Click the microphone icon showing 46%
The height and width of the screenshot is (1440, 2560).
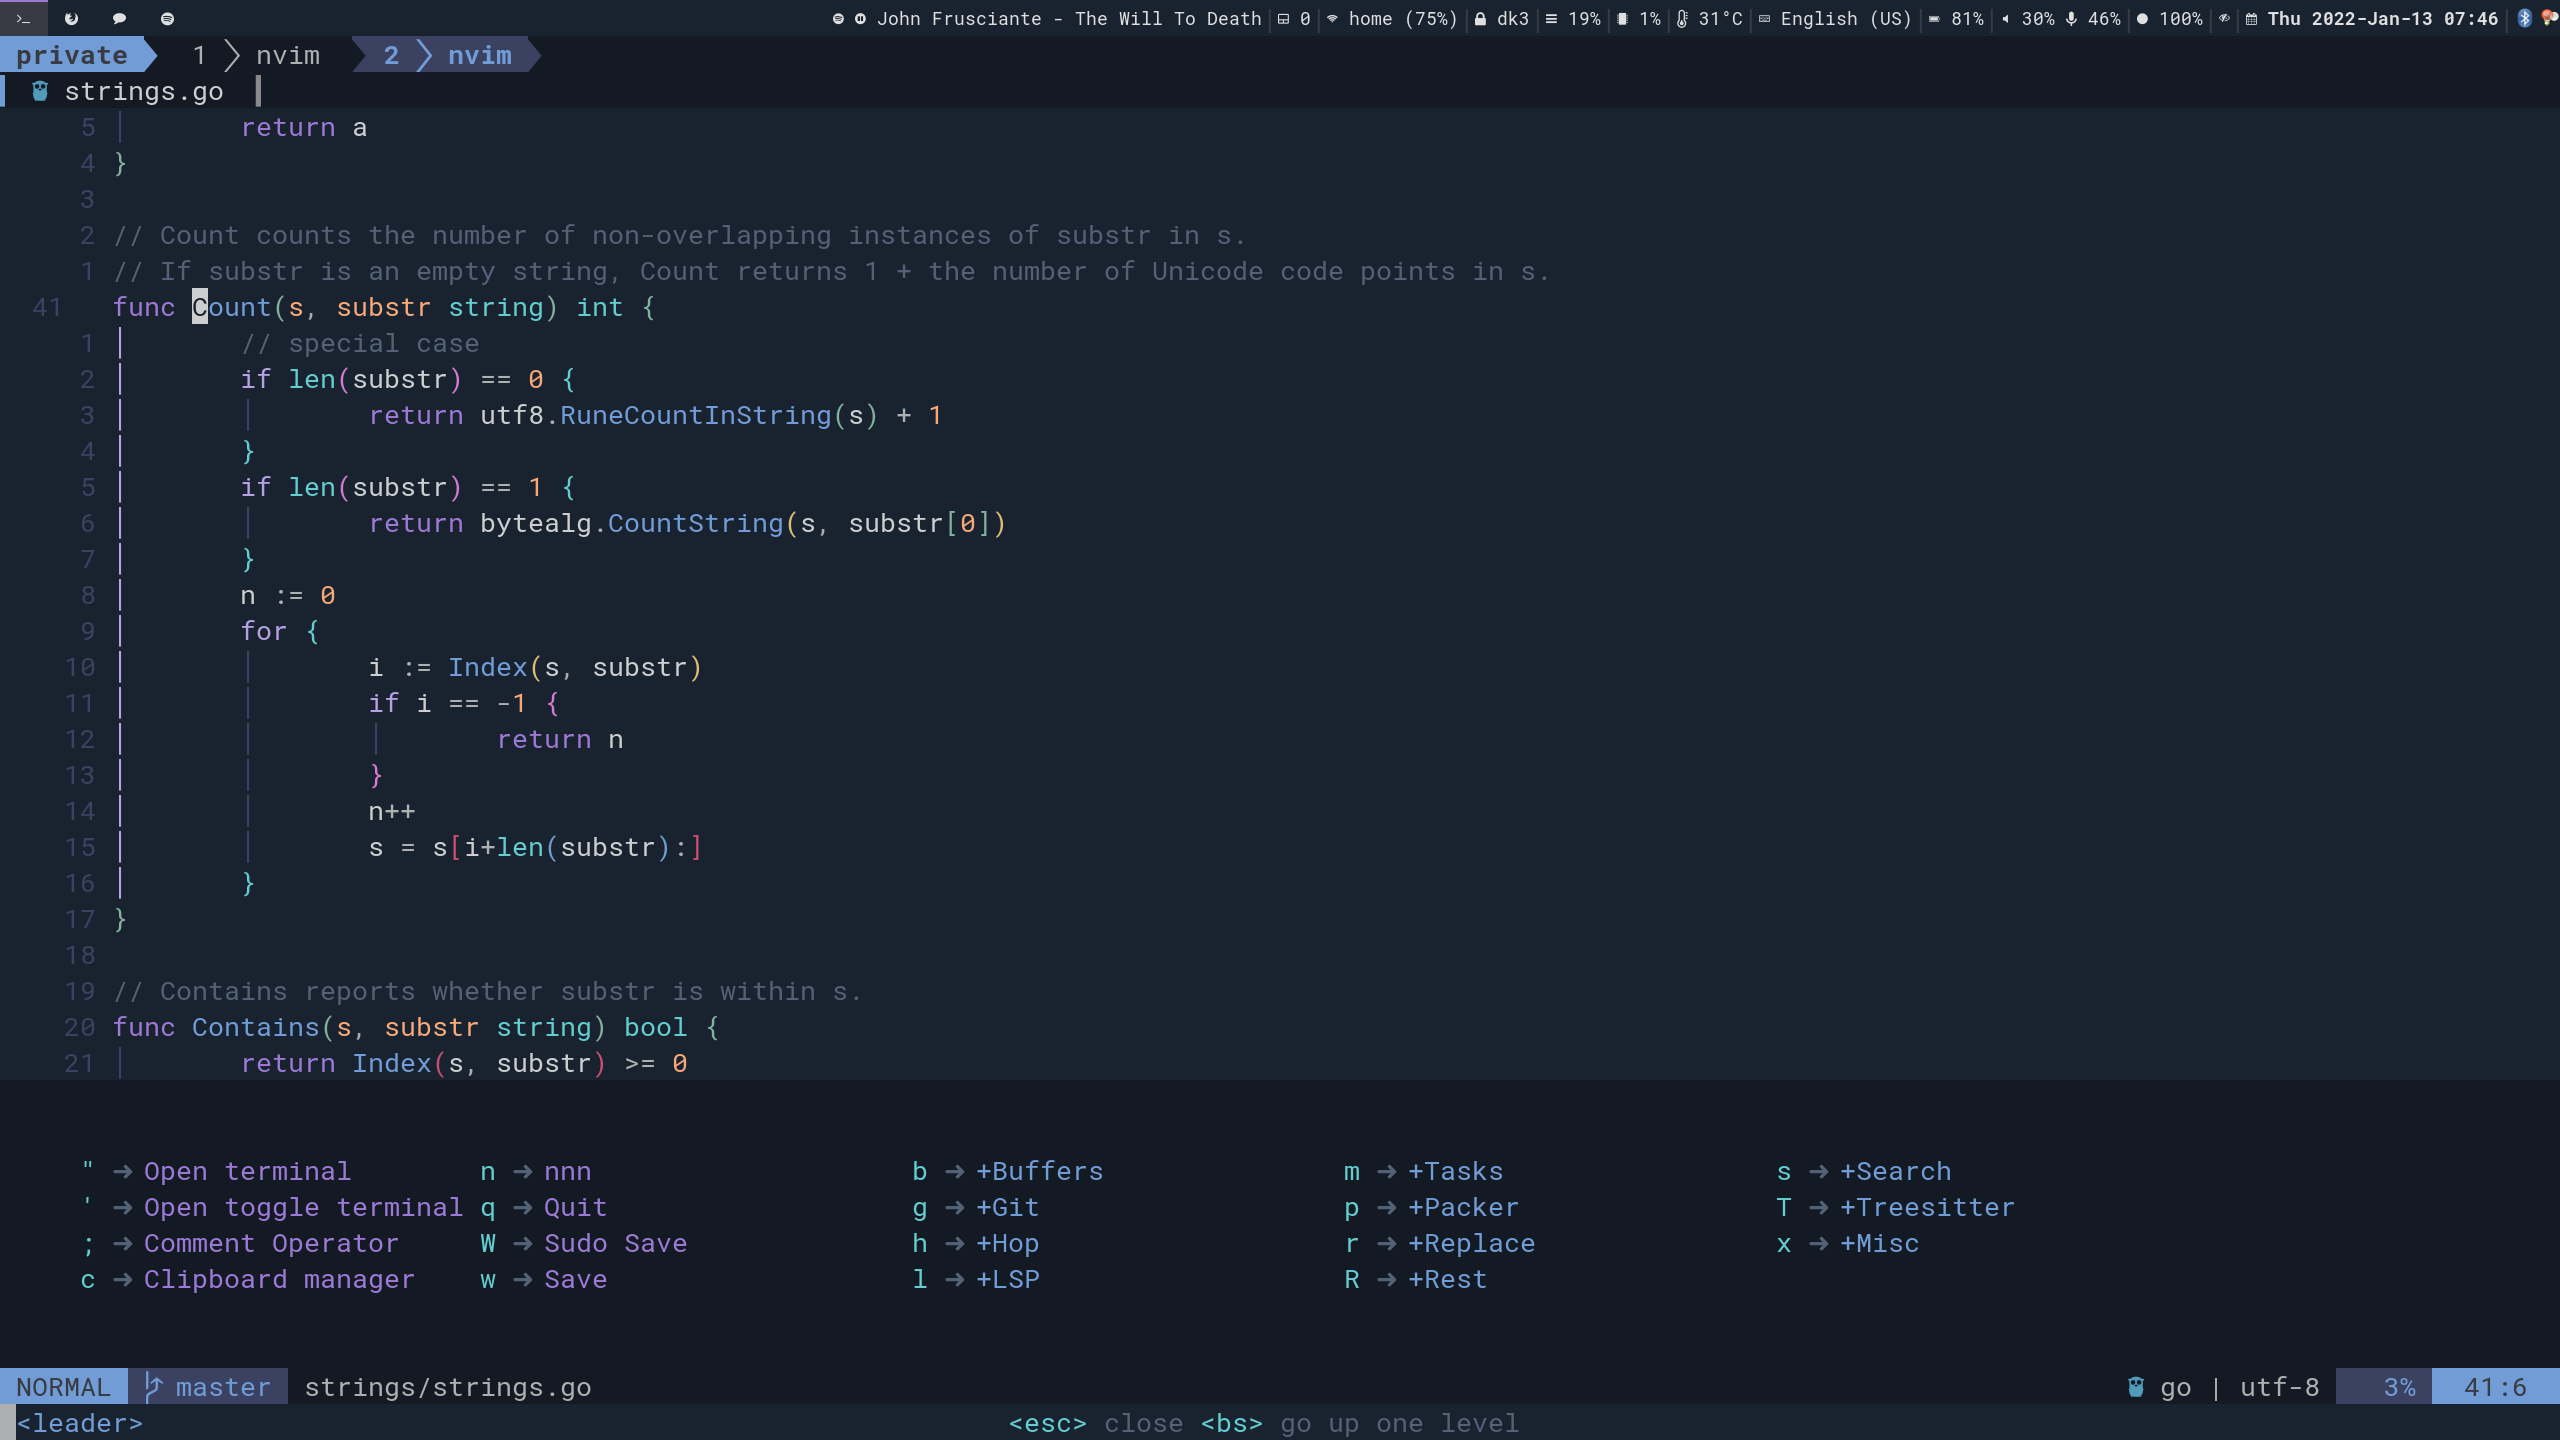click(x=2071, y=19)
